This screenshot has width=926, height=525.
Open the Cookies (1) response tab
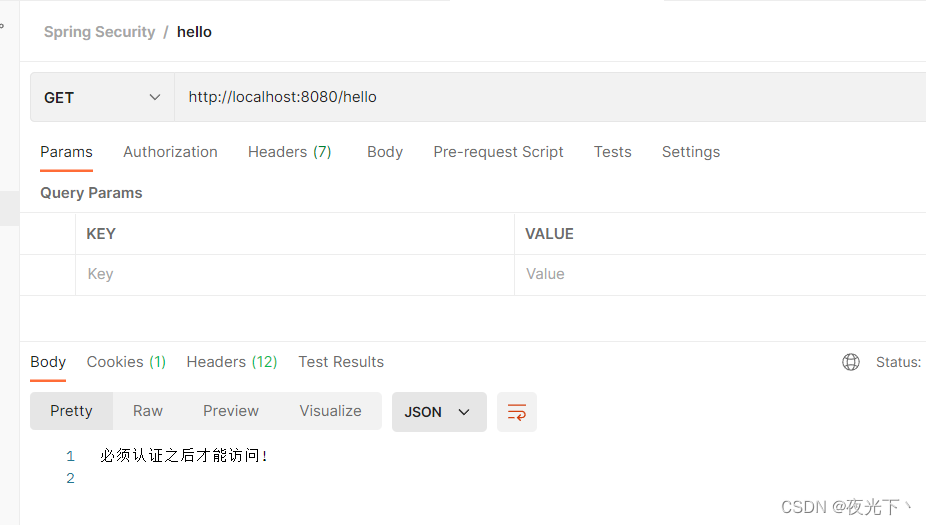[126, 362]
